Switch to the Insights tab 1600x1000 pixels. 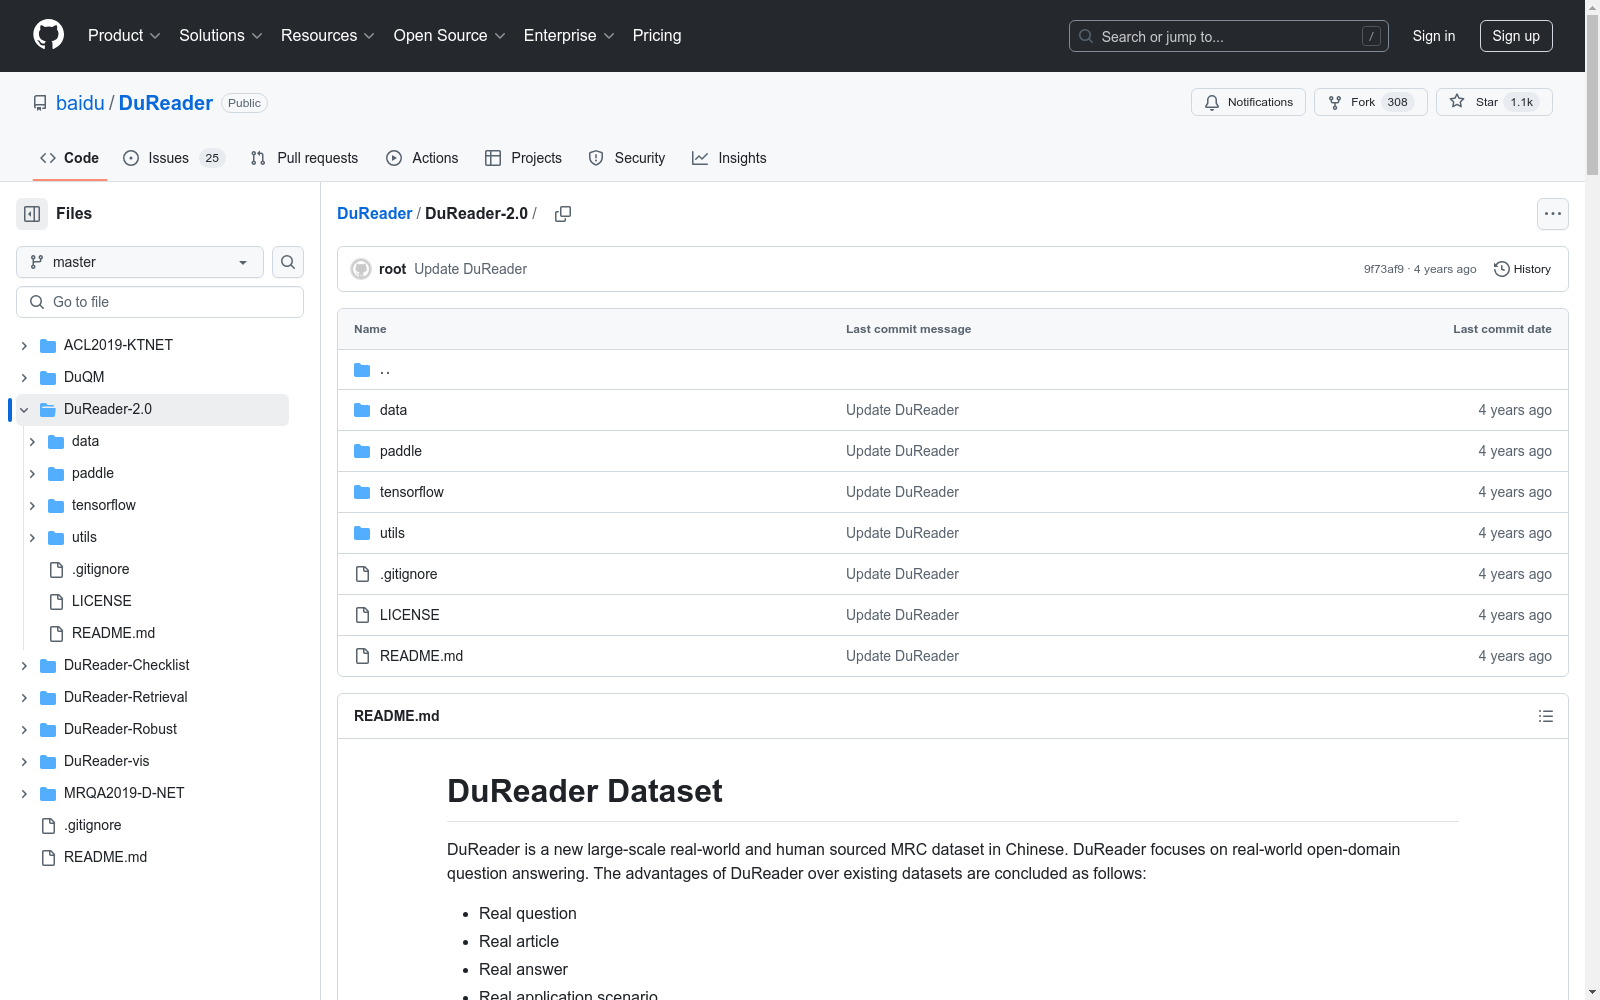[x=729, y=158]
